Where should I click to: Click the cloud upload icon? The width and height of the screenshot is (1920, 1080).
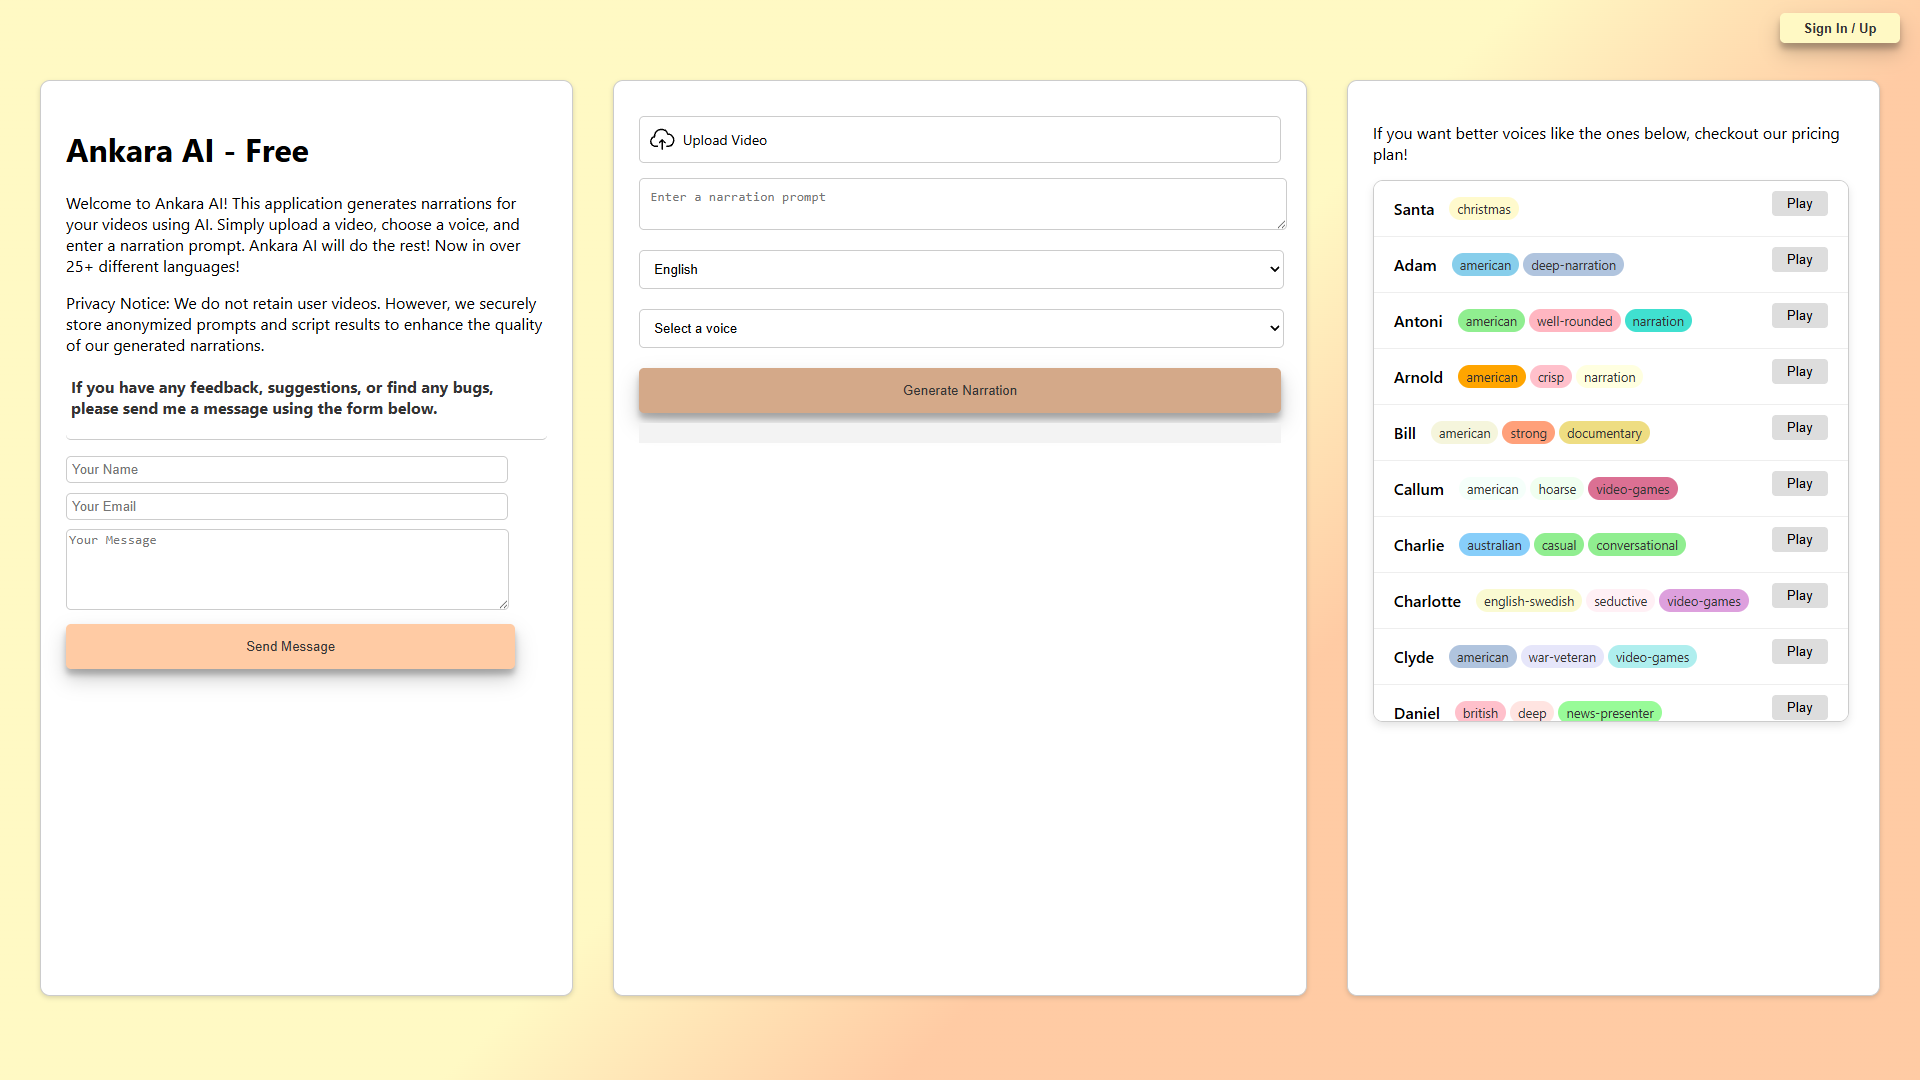pos(662,140)
